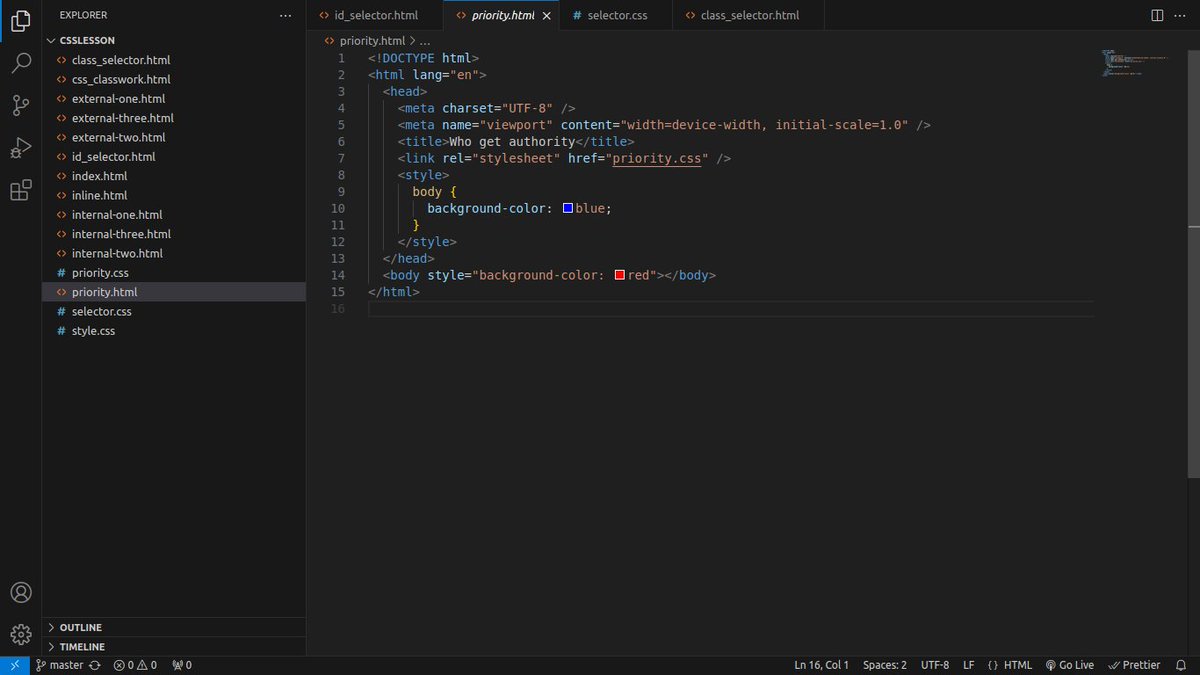Click the Explorer more actions ellipsis
The height and width of the screenshot is (675, 1200).
click(x=287, y=15)
